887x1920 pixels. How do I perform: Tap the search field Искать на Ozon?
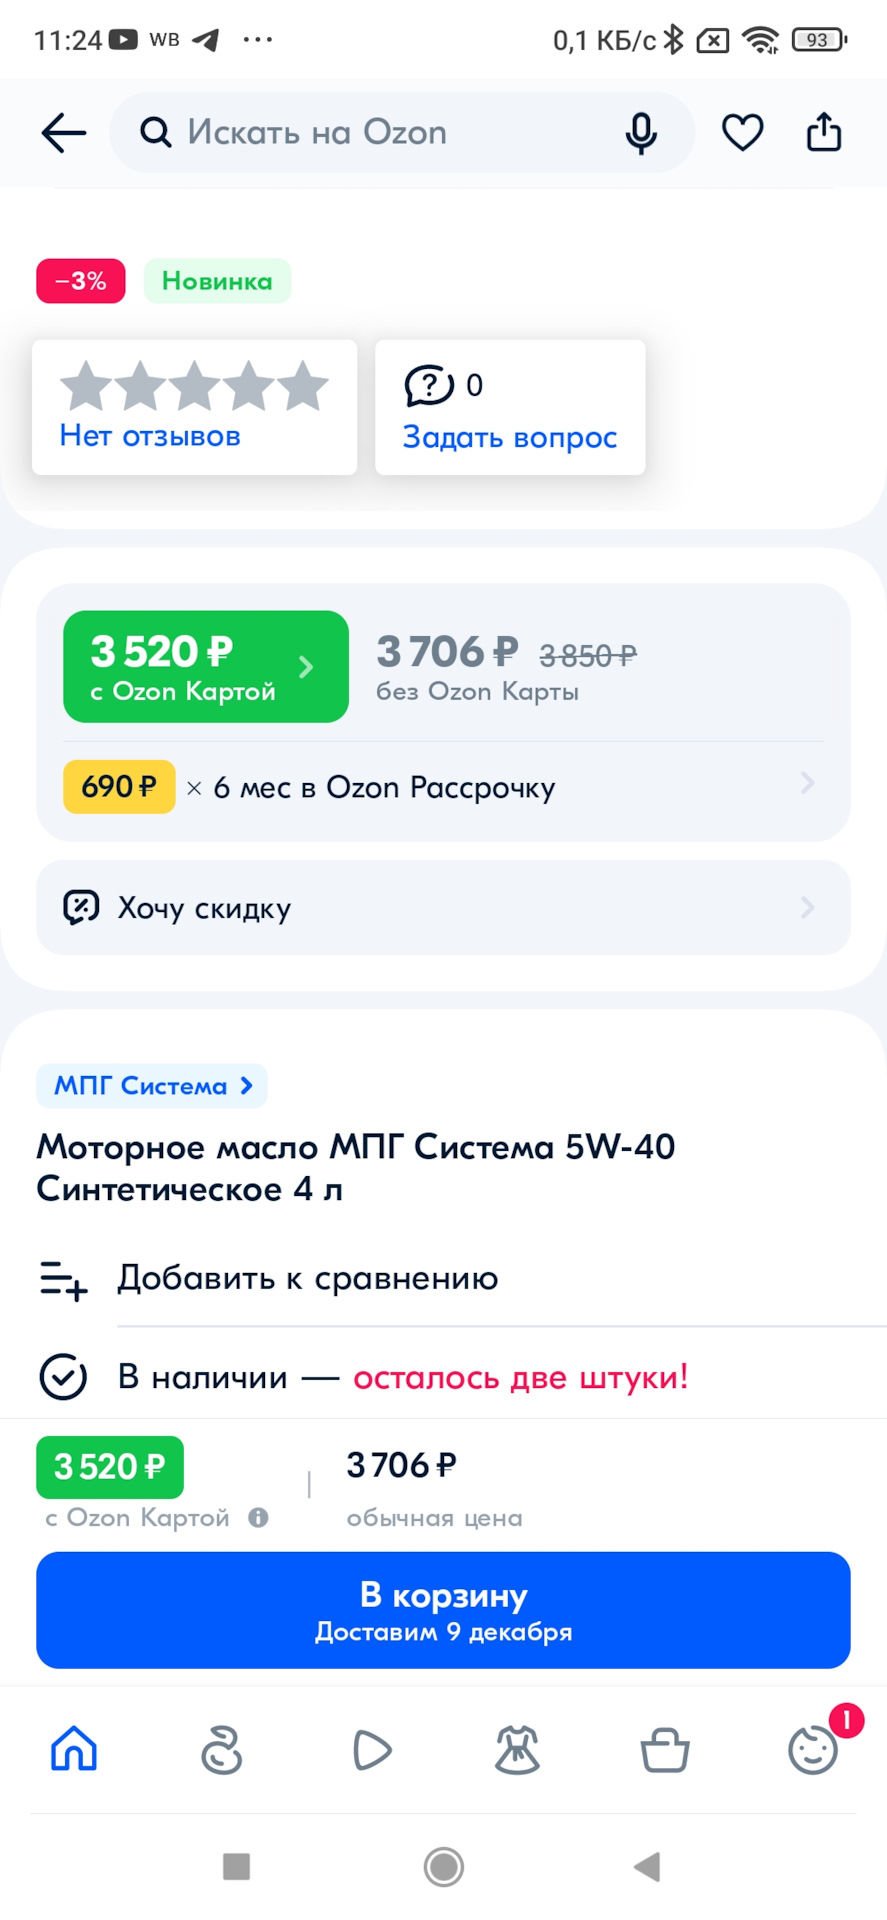(x=380, y=133)
